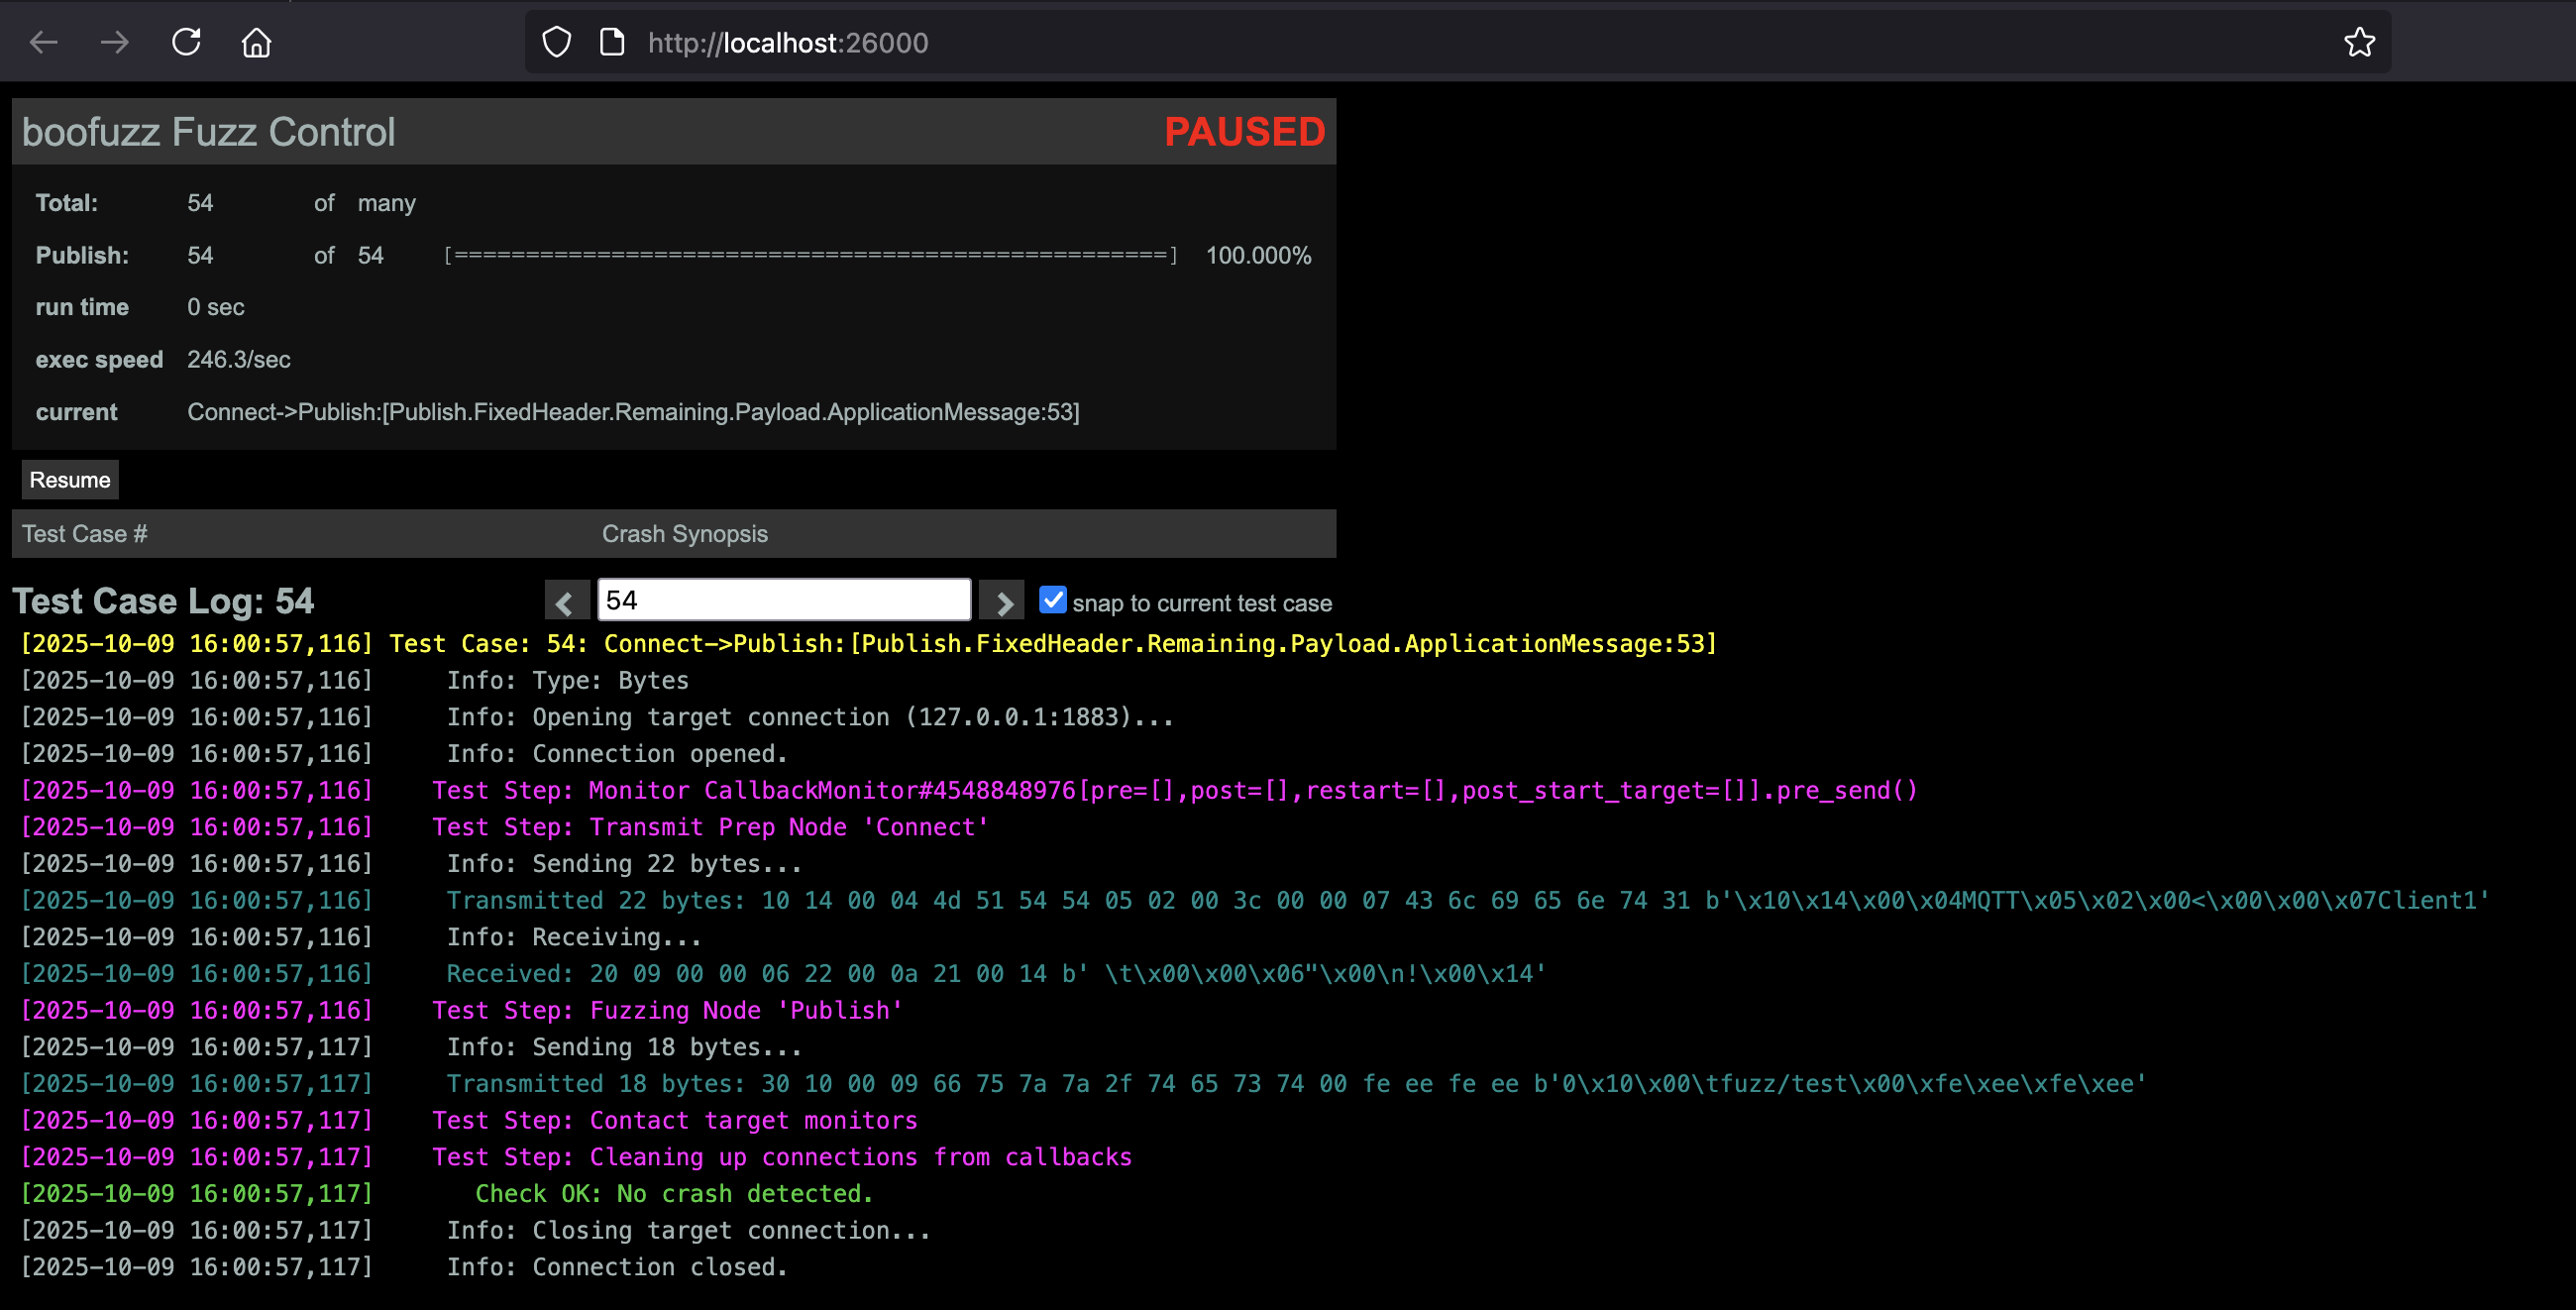Click the Test Case # column header
2576x1310 pixels.
pos(85,534)
